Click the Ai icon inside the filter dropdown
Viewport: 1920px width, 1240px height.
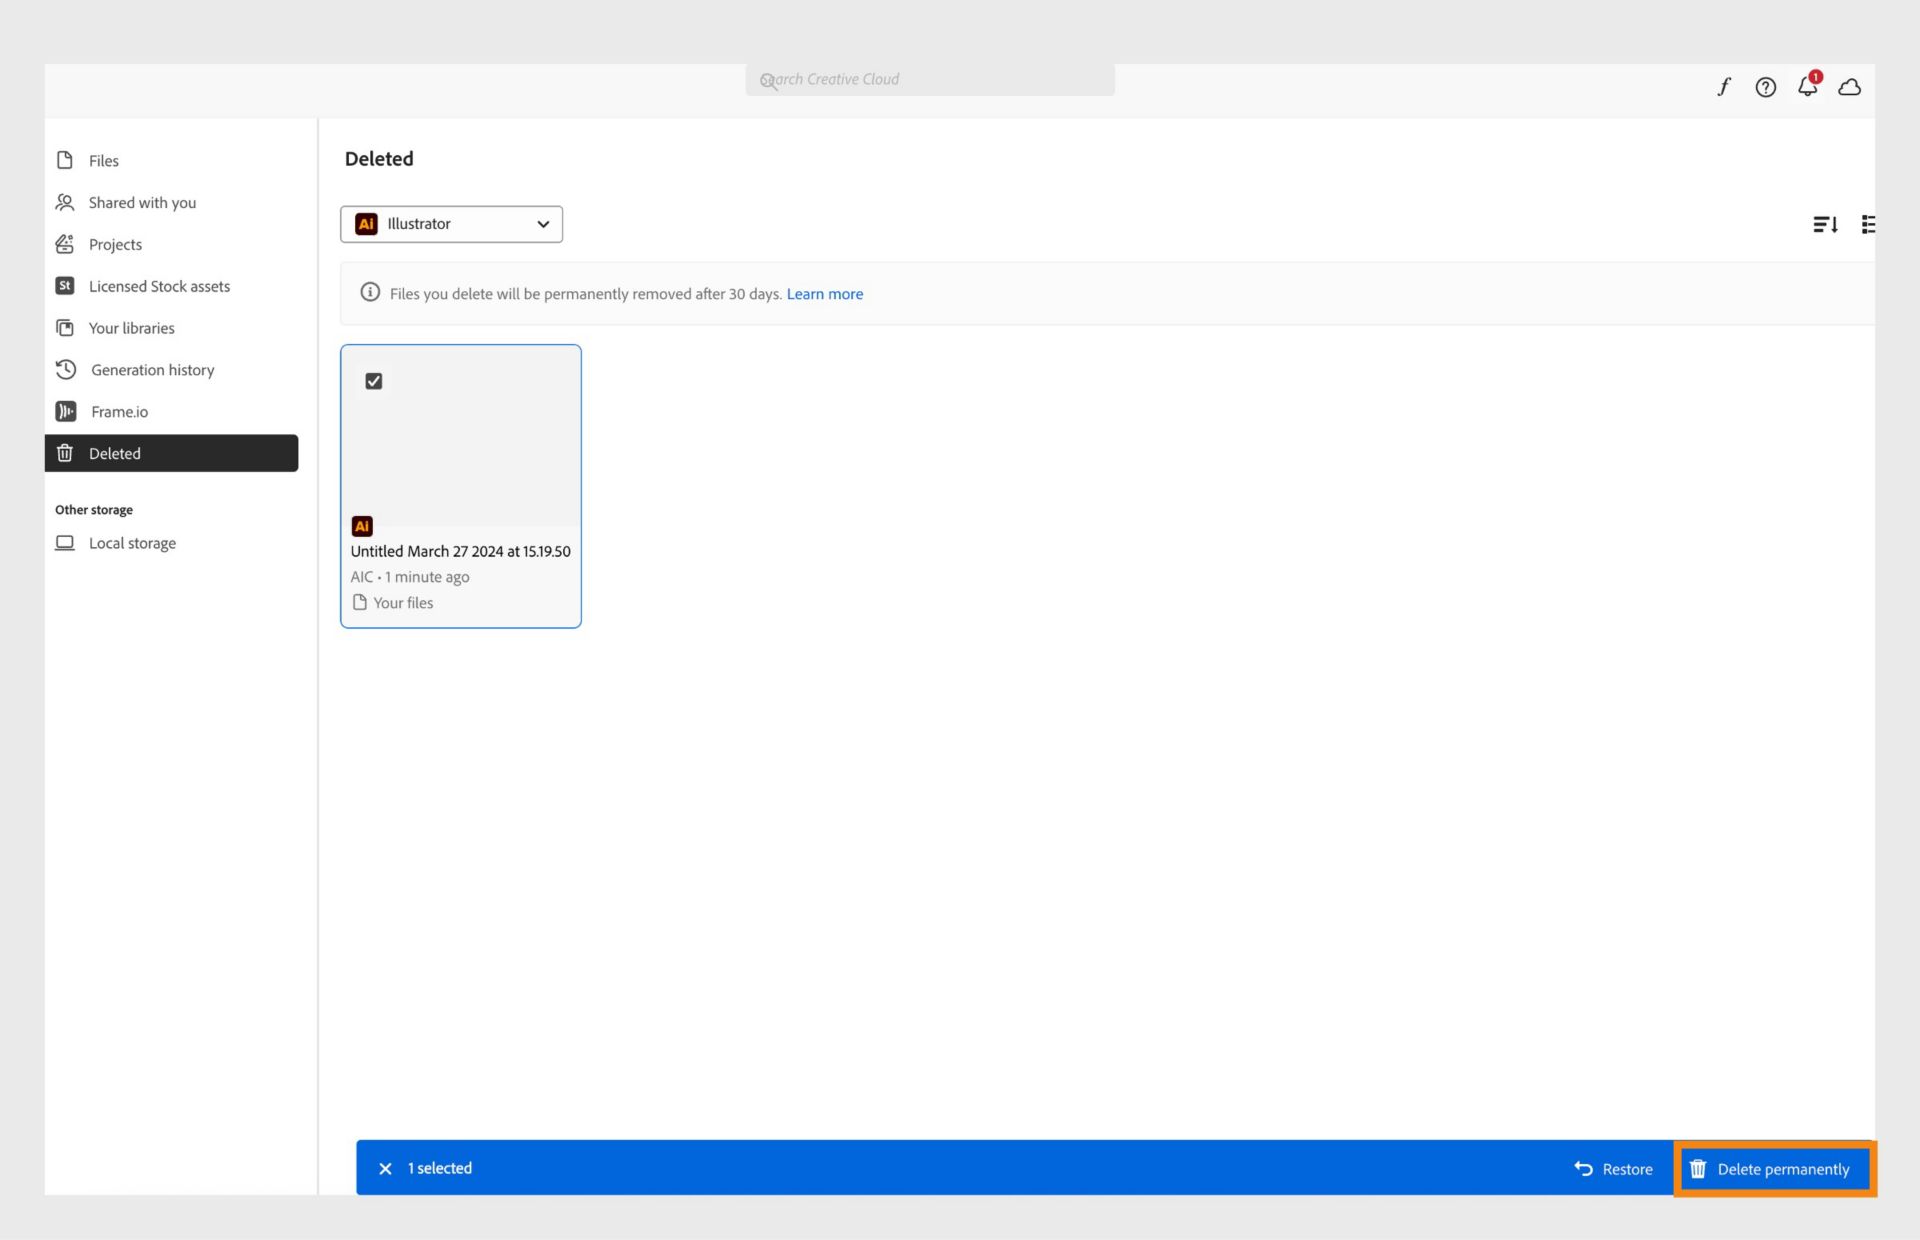pos(366,224)
